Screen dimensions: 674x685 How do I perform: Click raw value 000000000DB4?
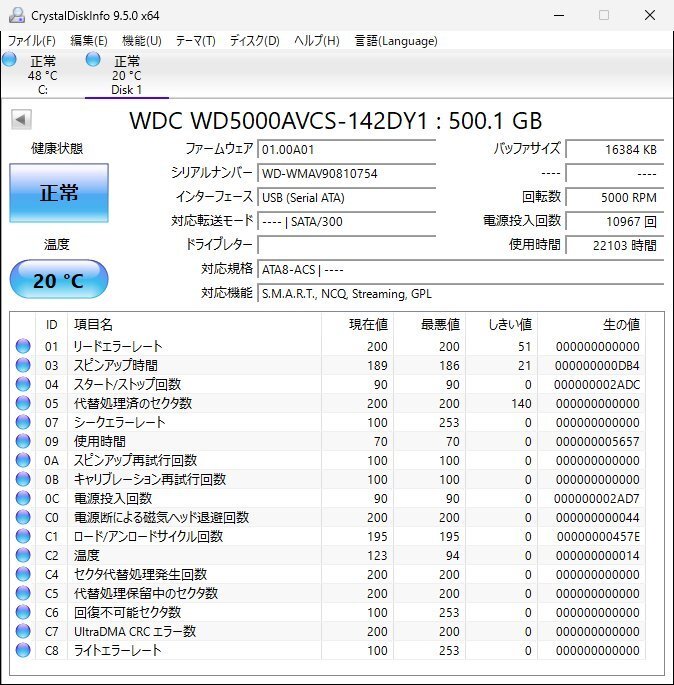(x=597, y=365)
